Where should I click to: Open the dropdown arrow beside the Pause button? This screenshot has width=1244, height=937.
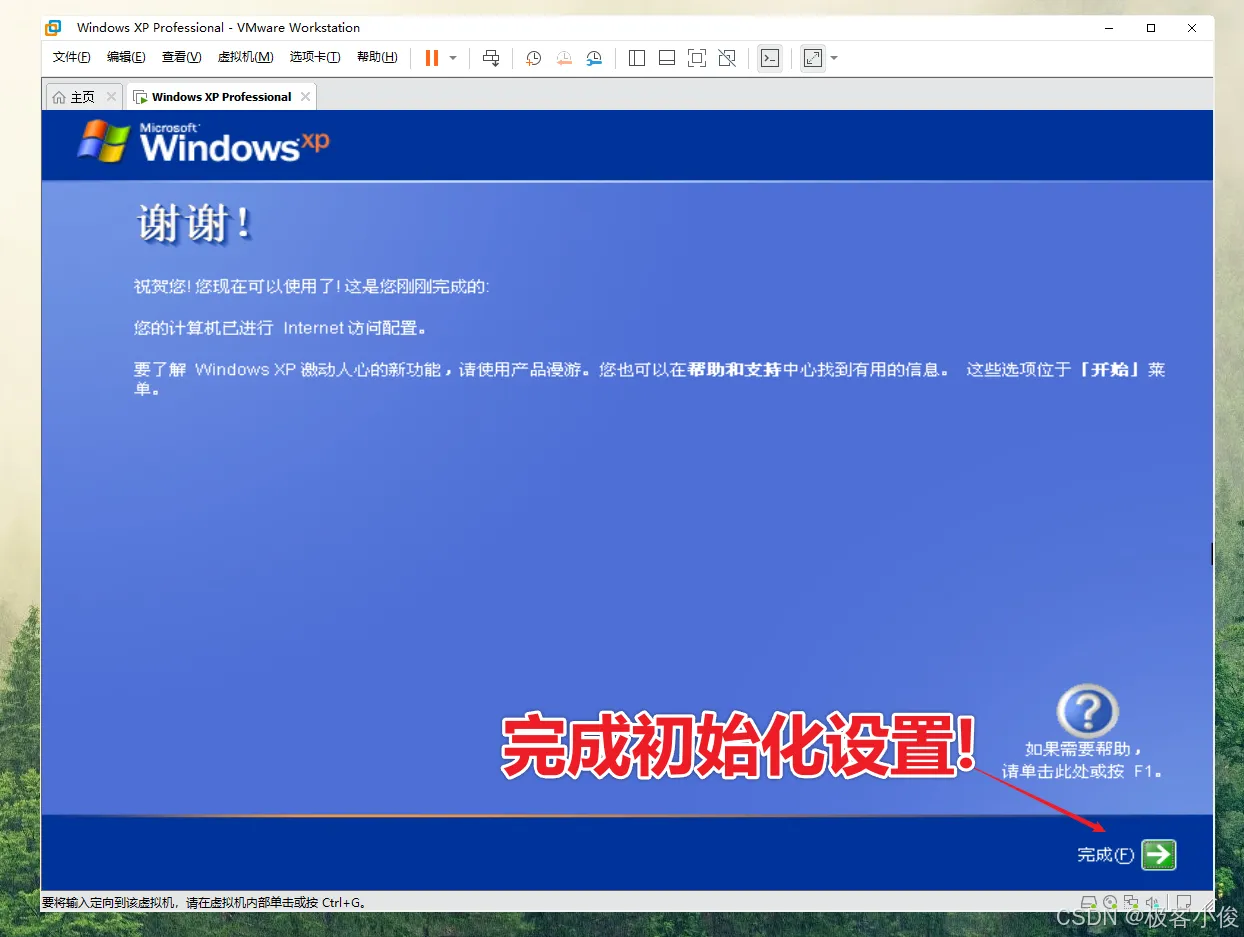453,58
